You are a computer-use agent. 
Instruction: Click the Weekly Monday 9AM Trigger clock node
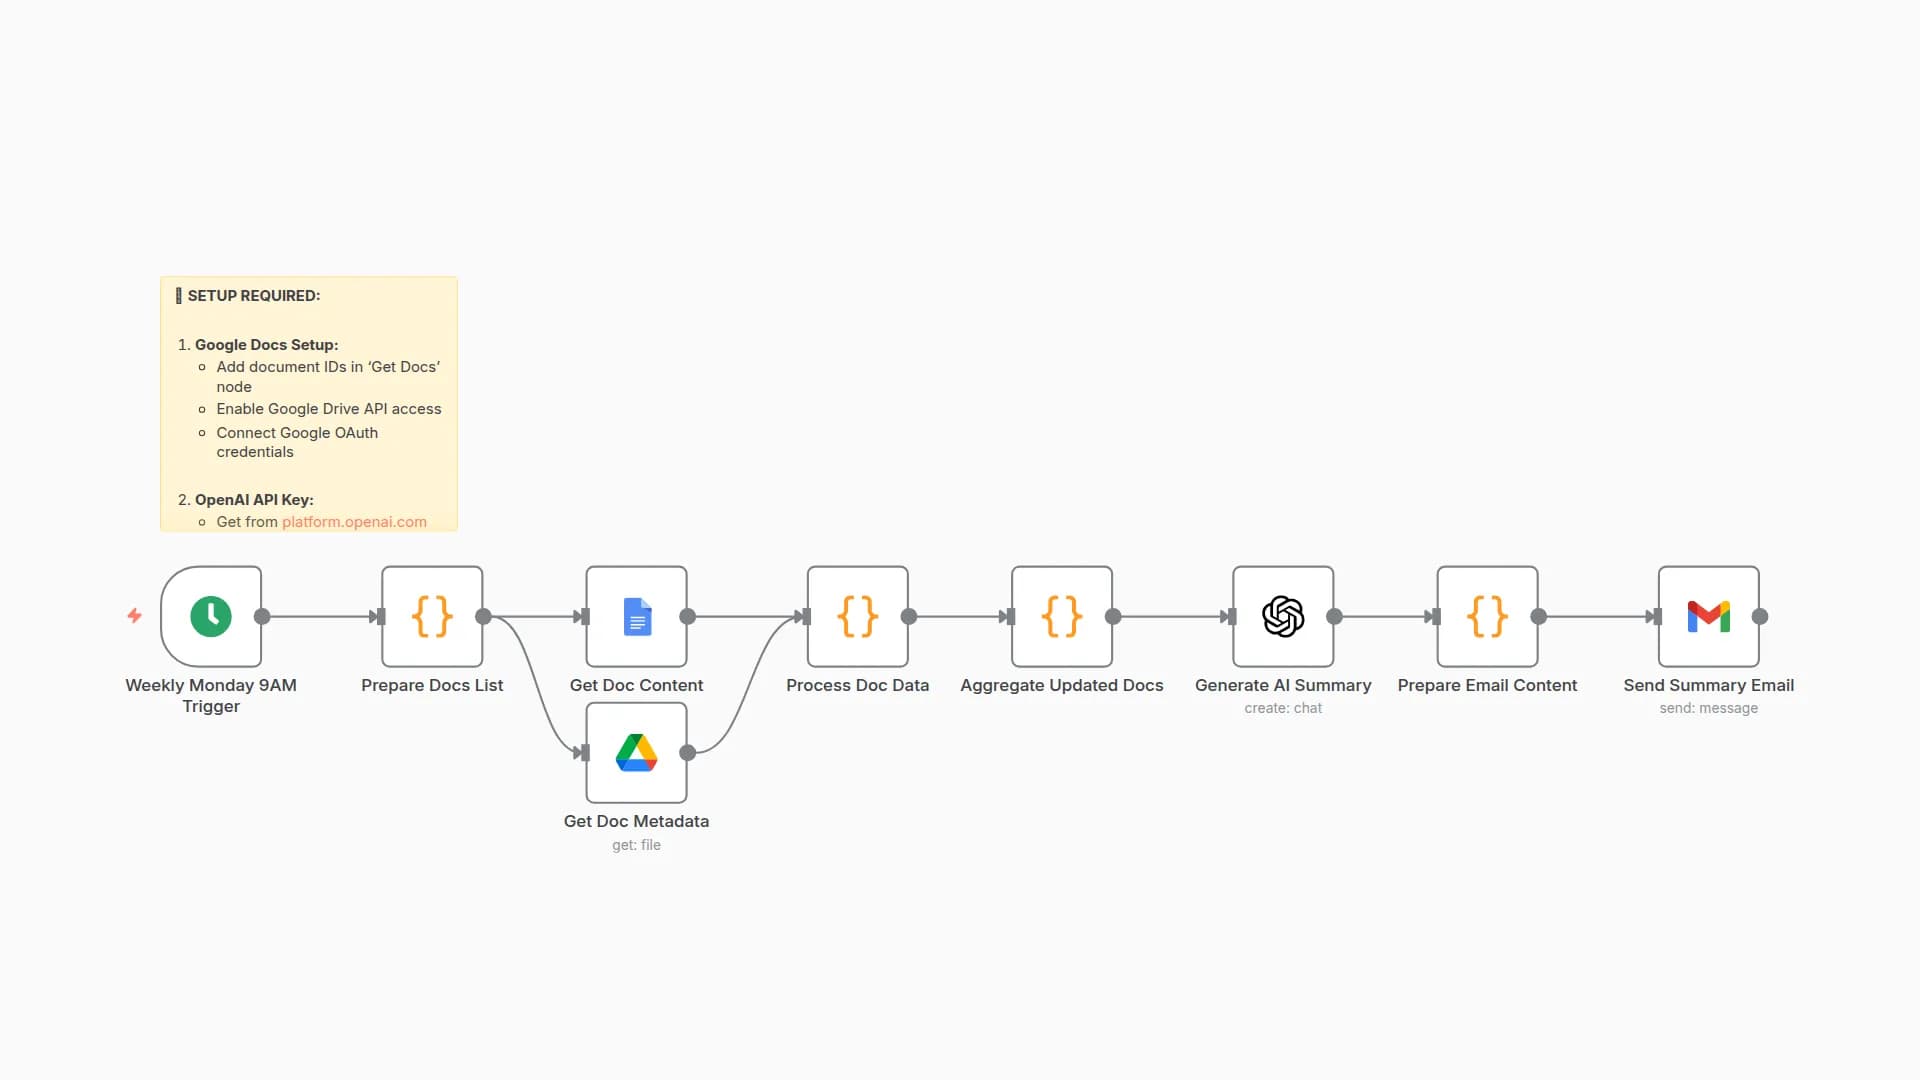pyautogui.click(x=211, y=616)
